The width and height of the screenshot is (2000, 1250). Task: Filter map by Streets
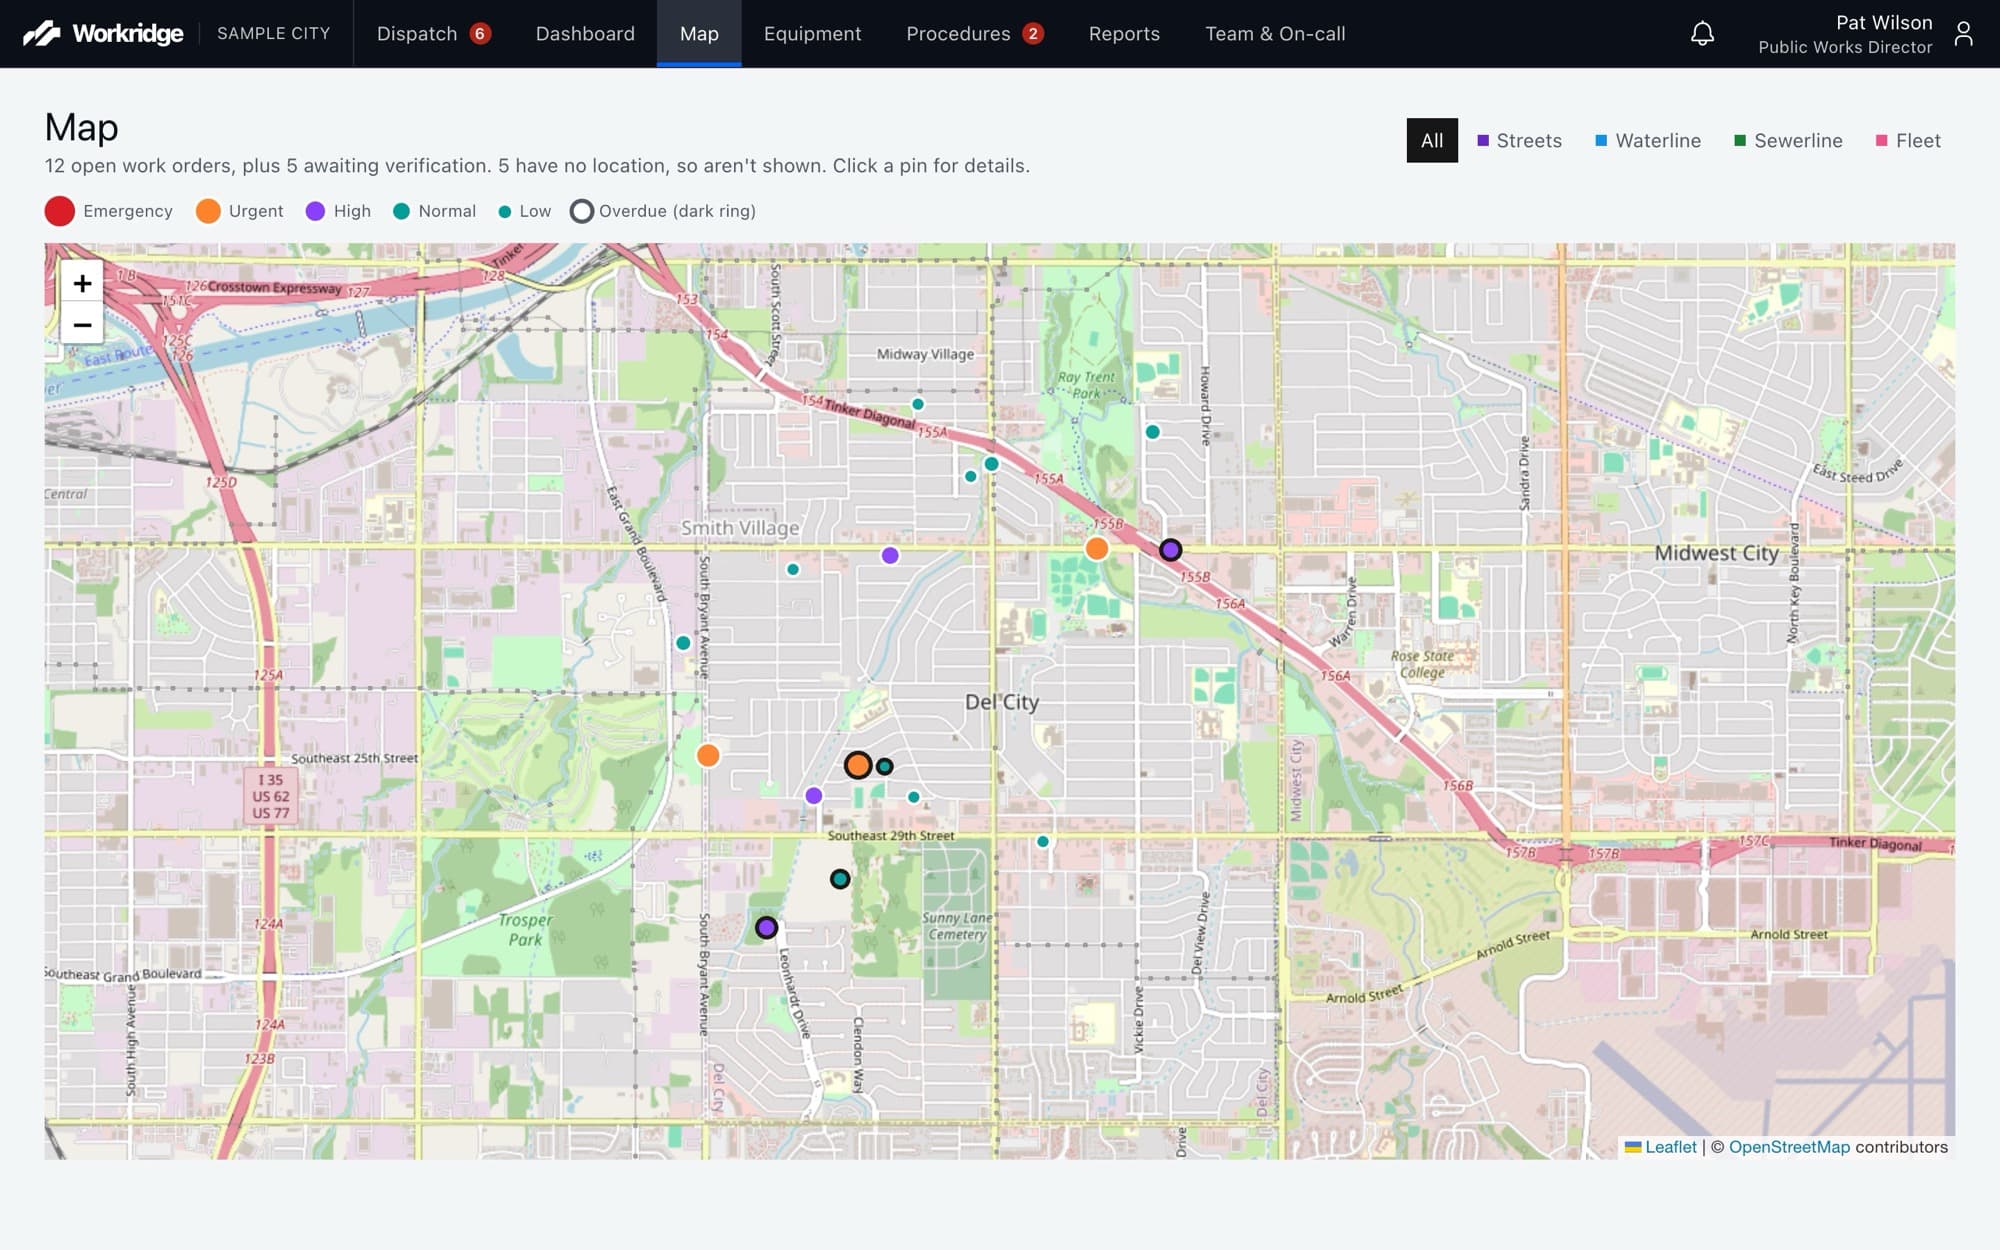[x=1519, y=141]
